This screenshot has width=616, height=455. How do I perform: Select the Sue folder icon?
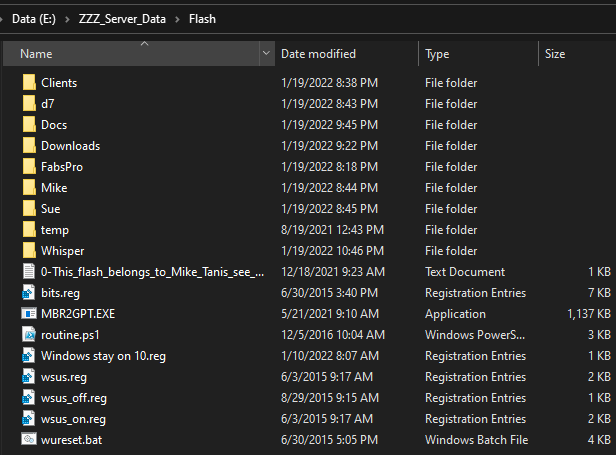(x=29, y=209)
